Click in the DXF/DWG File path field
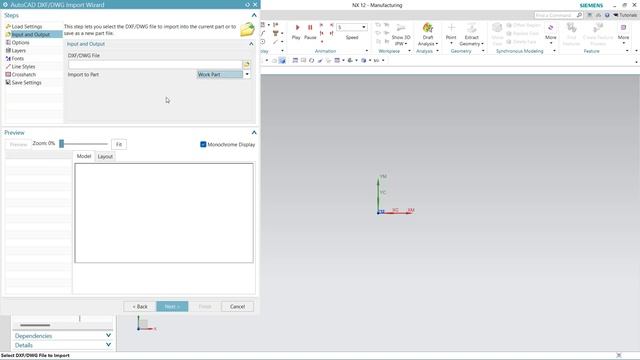This screenshot has height=360, width=640. [155, 64]
